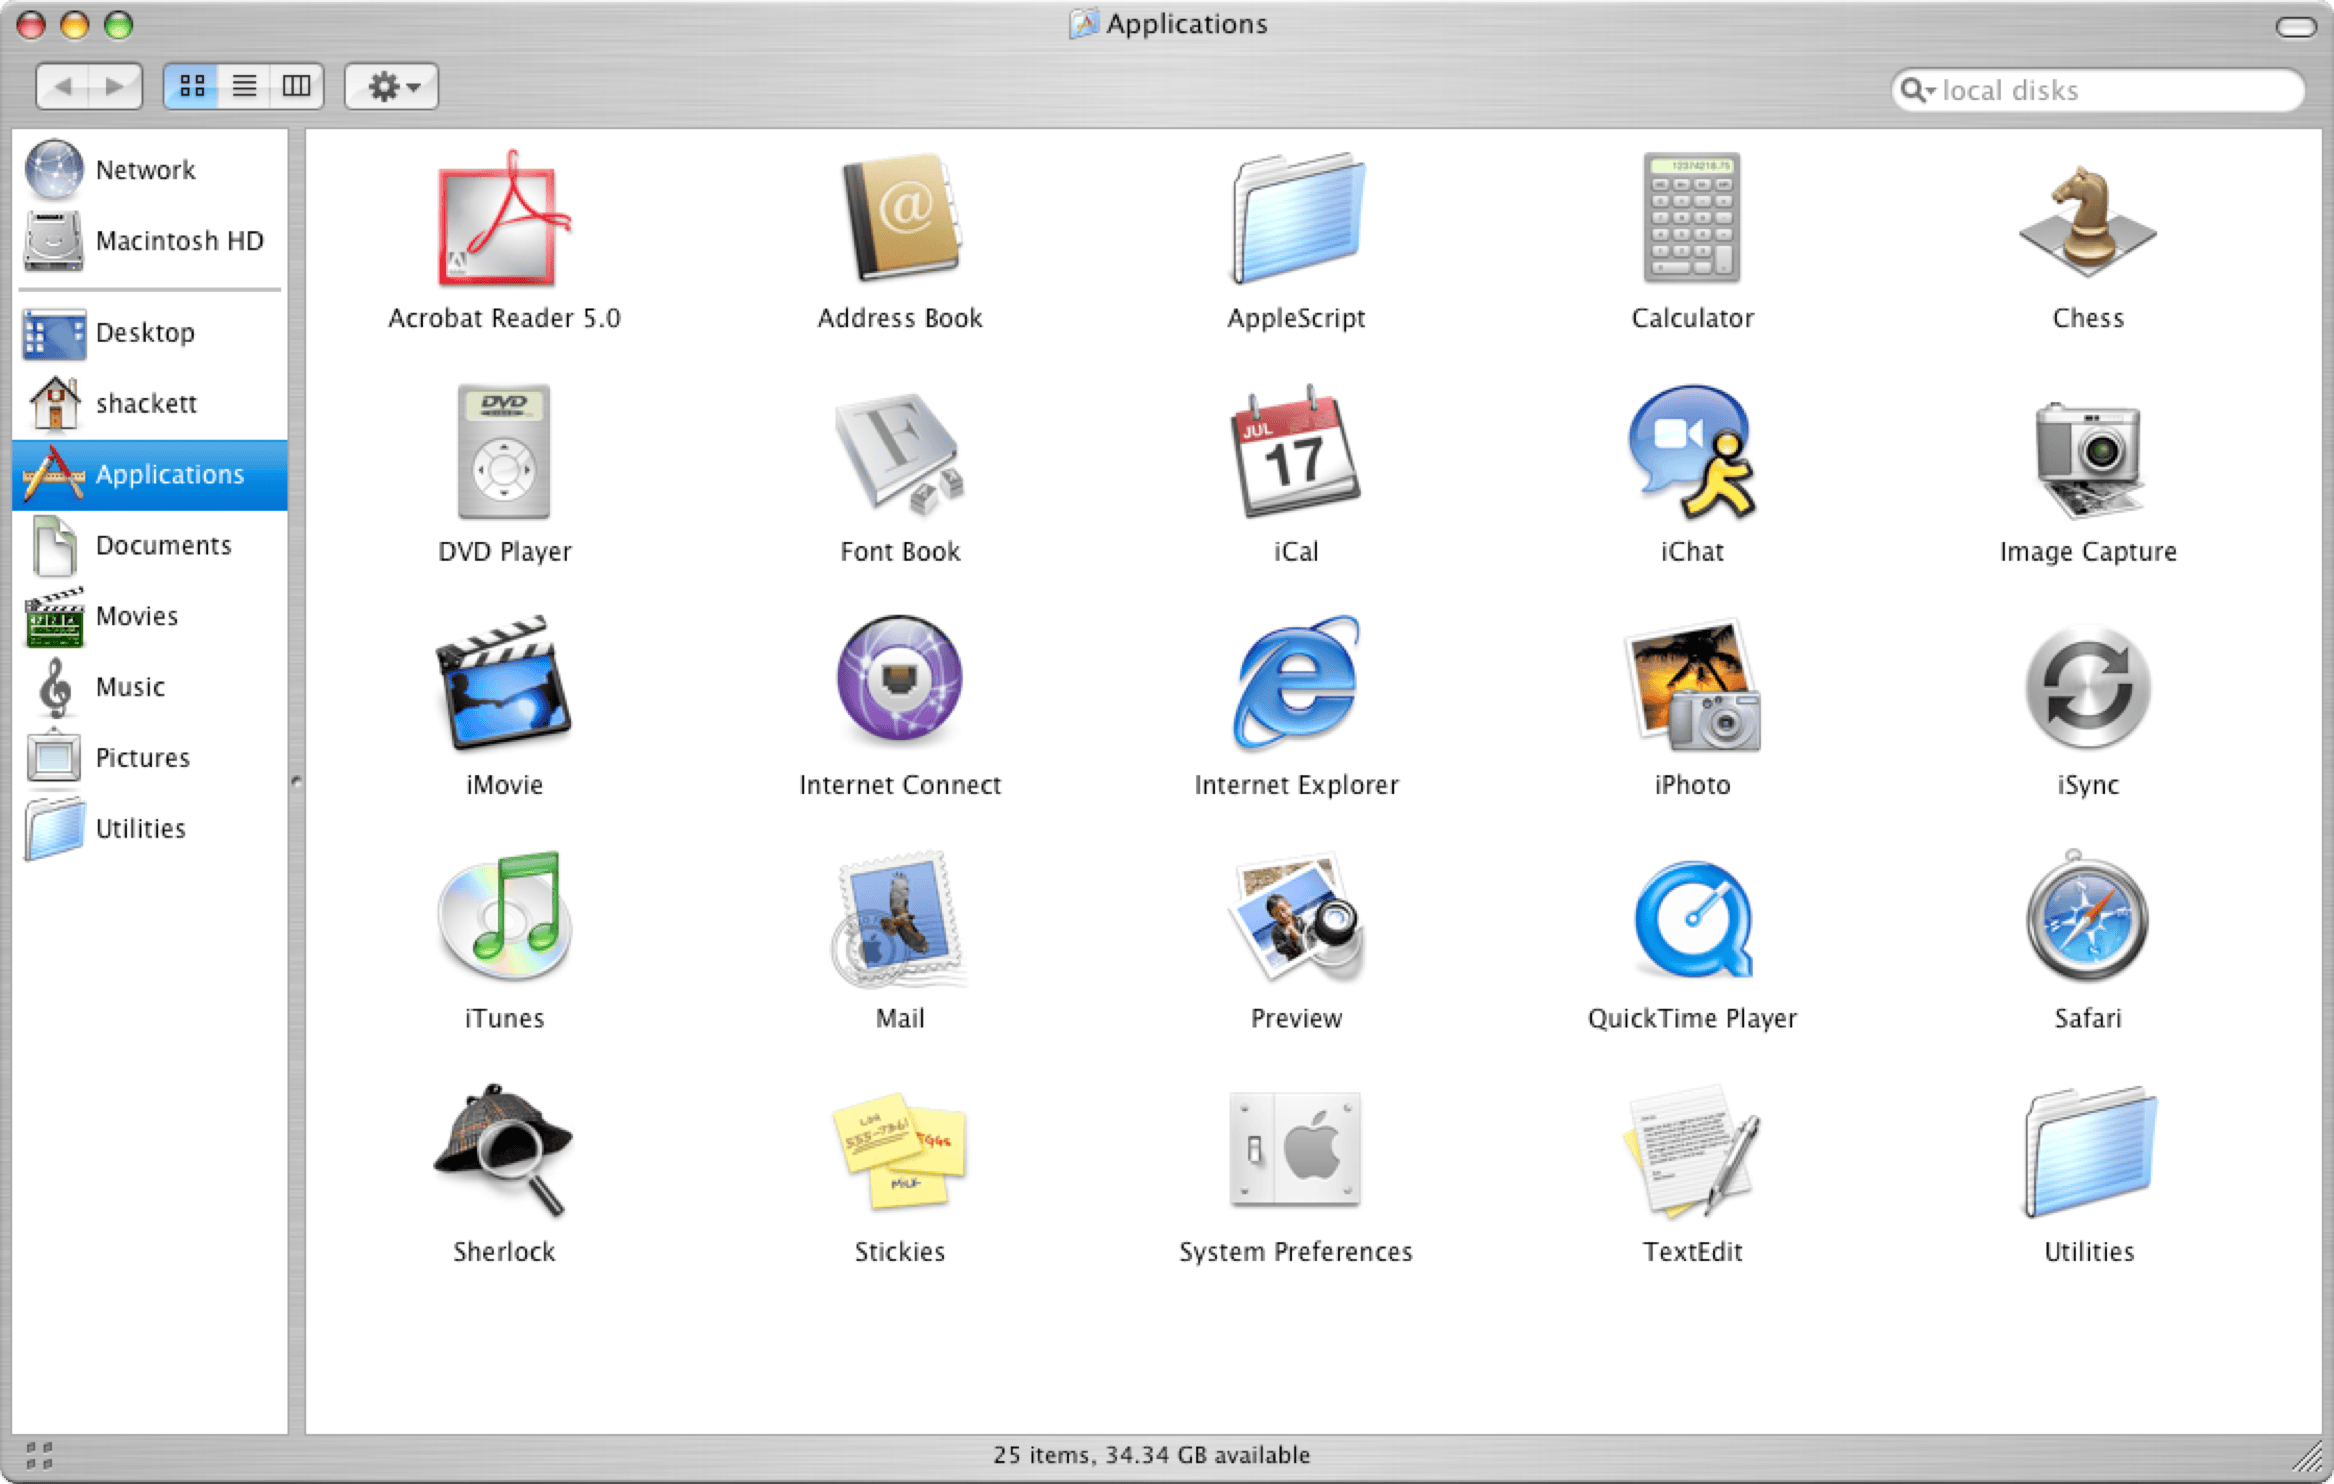Select the Calculator app icon
The width and height of the screenshot is (2334, 1484).
1692,218
